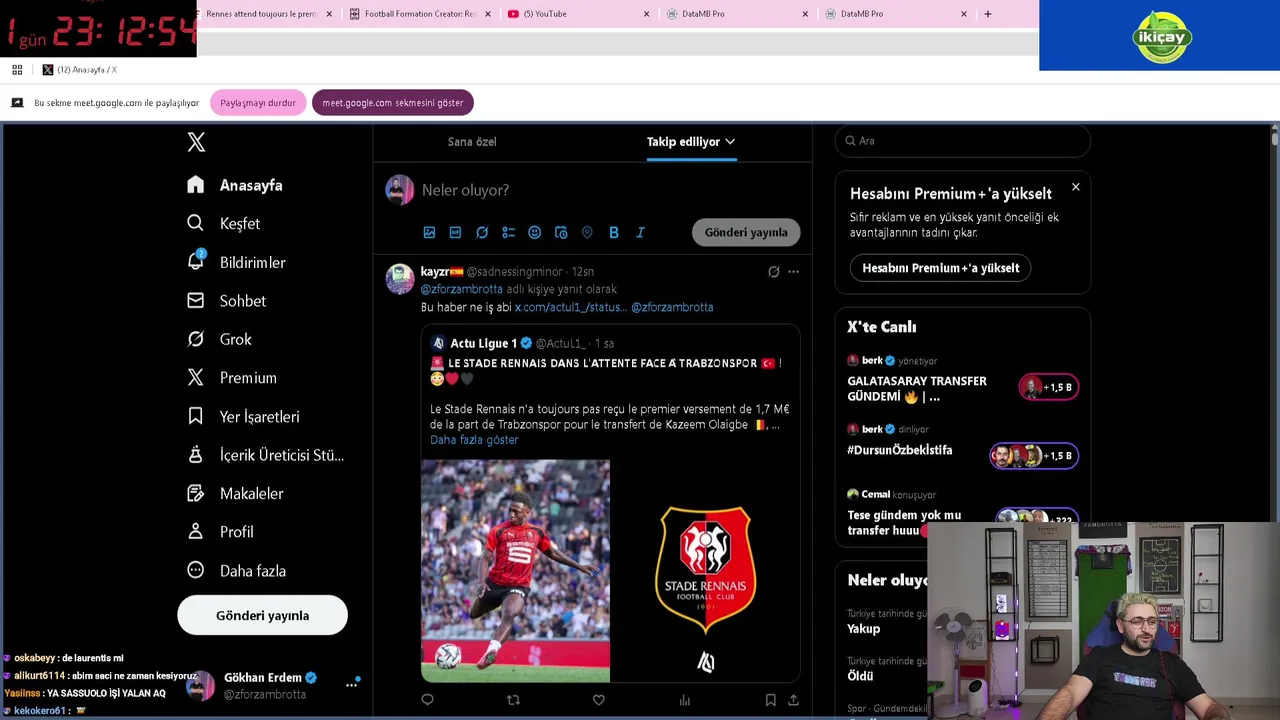Open Keşfet explore page
The image size is (1280, 720).
(x=224, y=223)
